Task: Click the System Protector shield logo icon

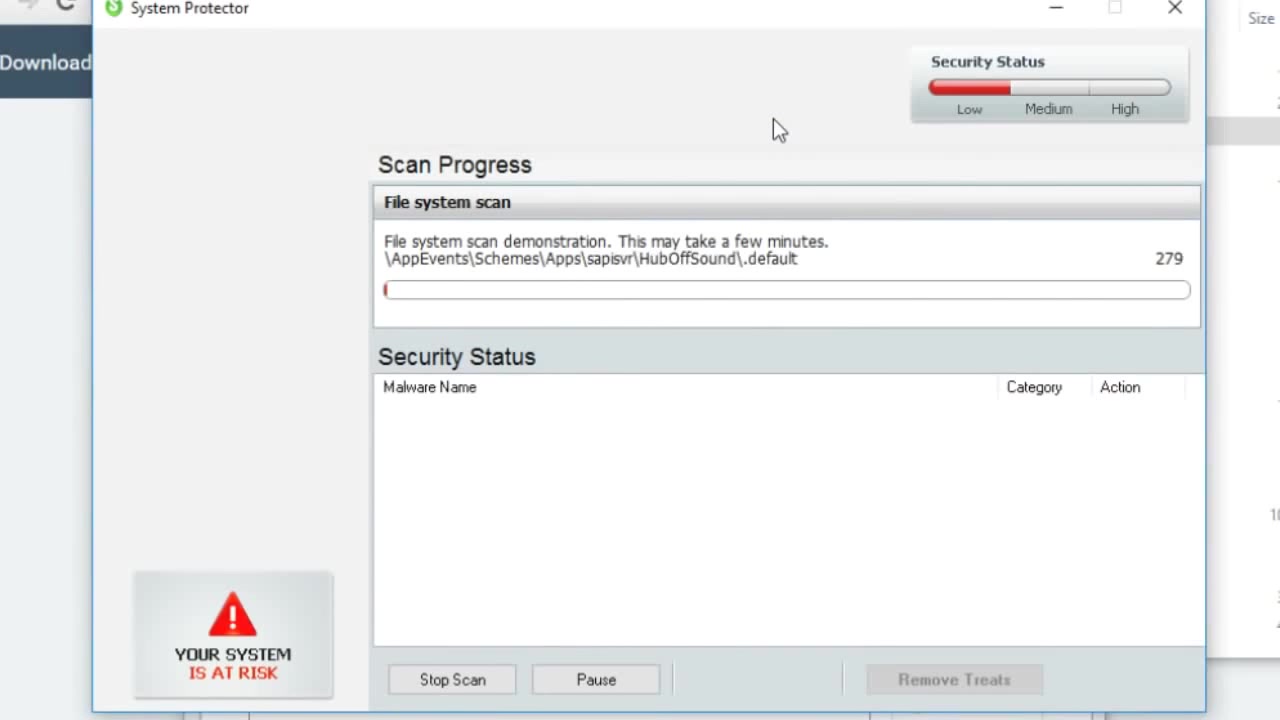Action: [x=113, y=8]
